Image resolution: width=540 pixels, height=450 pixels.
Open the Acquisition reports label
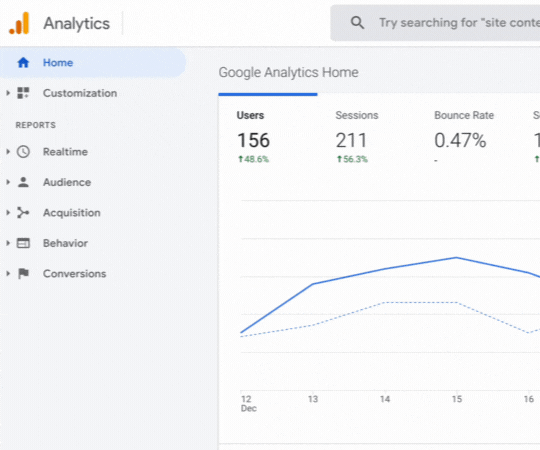(x=72, y=213)
